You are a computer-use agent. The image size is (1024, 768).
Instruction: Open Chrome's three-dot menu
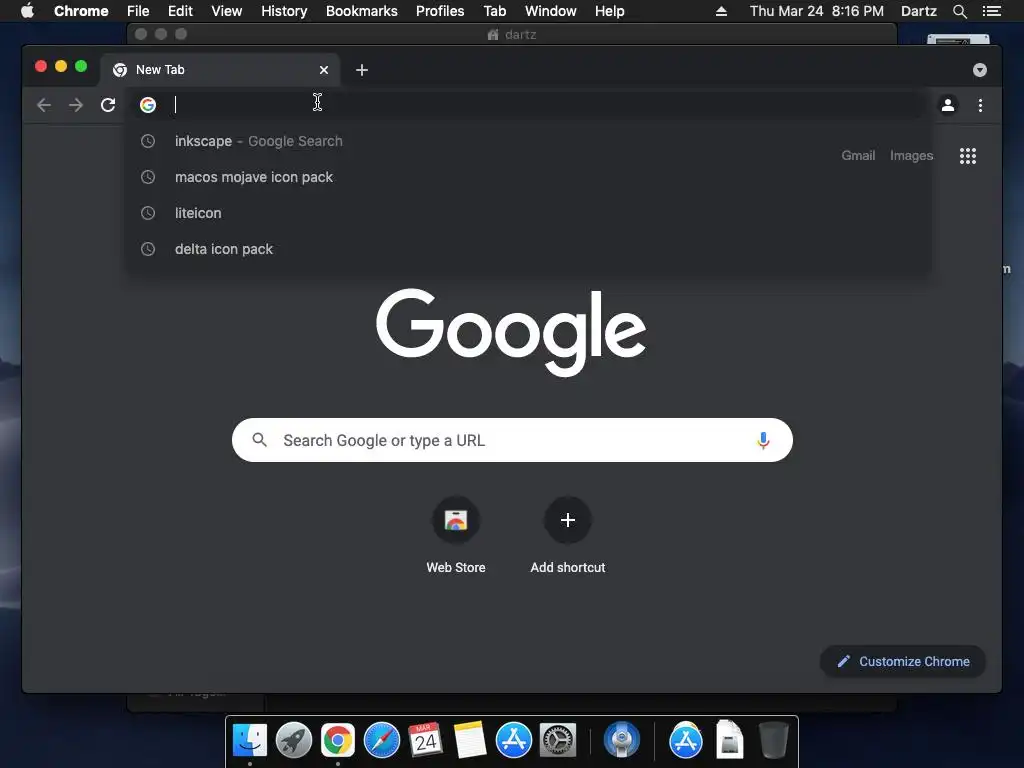click(x=980, y=105)
